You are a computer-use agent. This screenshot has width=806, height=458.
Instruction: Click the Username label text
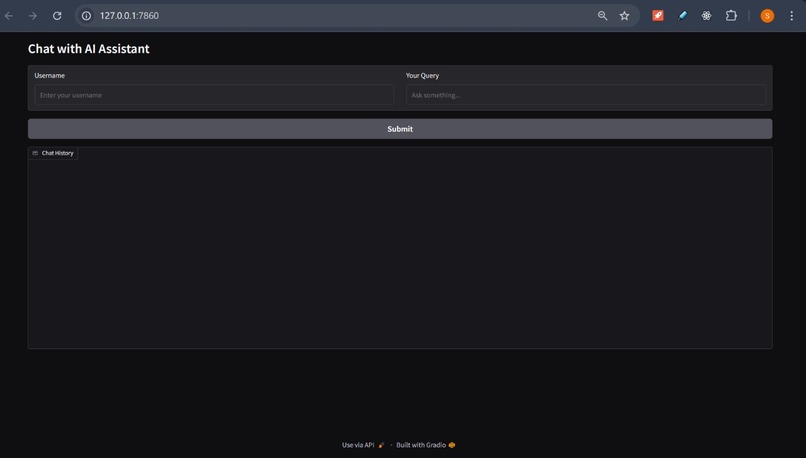(49, 76)
